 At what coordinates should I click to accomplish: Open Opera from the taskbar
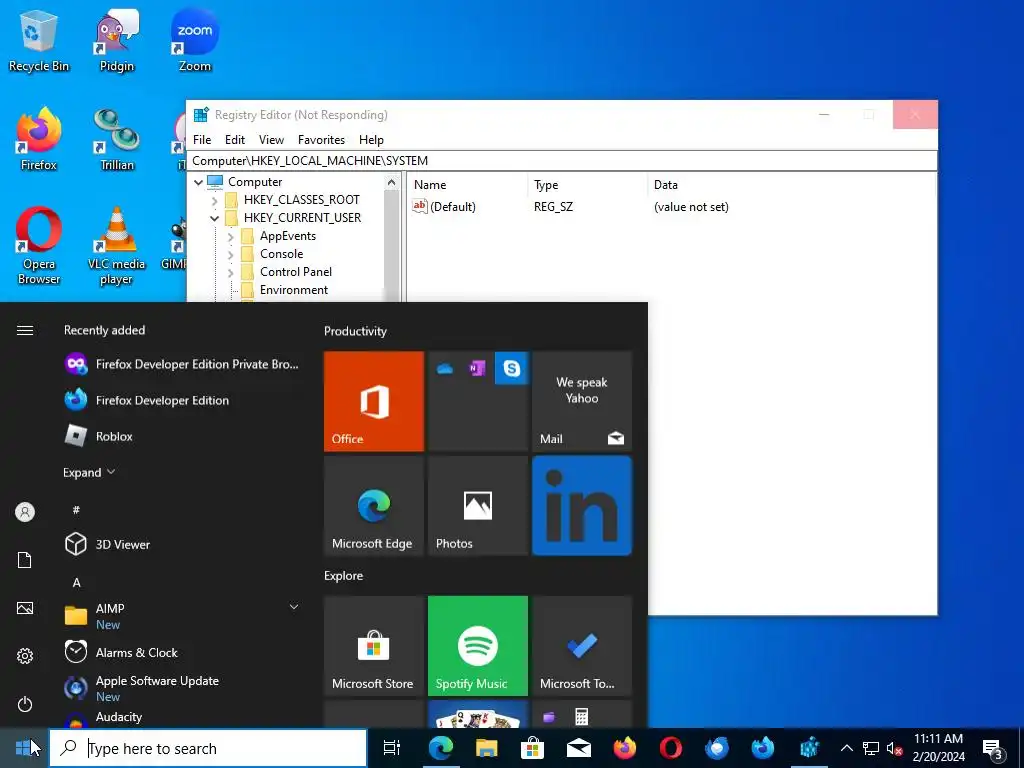[670, 748]
